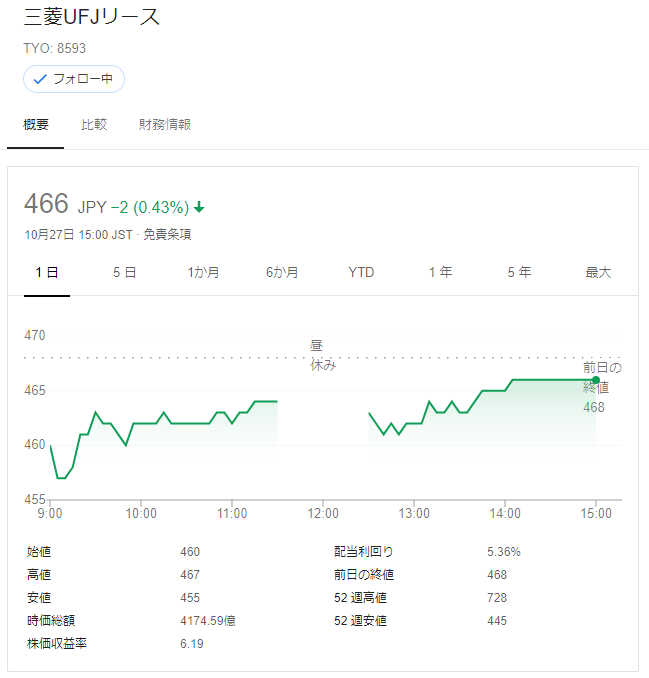
Task: Click the 配当利回り row label
Action: [x=364, y=552]
